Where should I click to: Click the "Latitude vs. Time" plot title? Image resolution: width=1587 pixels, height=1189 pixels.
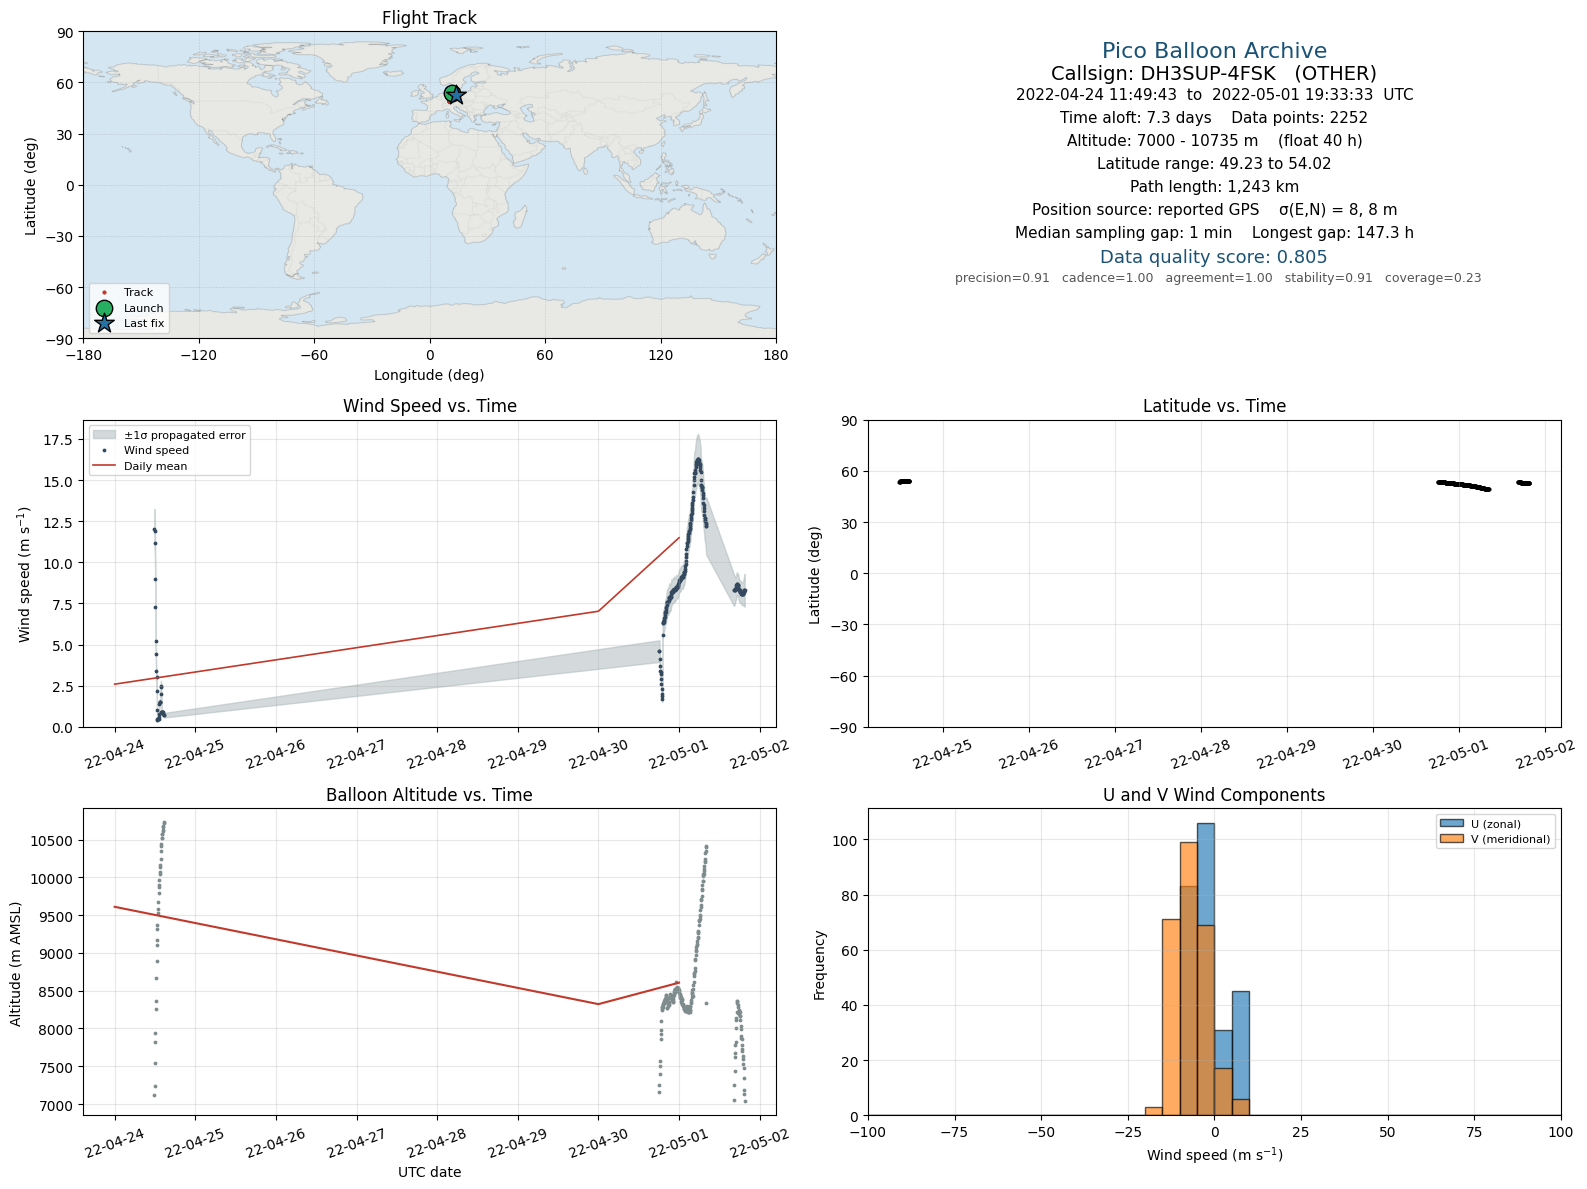[1214, 406]
